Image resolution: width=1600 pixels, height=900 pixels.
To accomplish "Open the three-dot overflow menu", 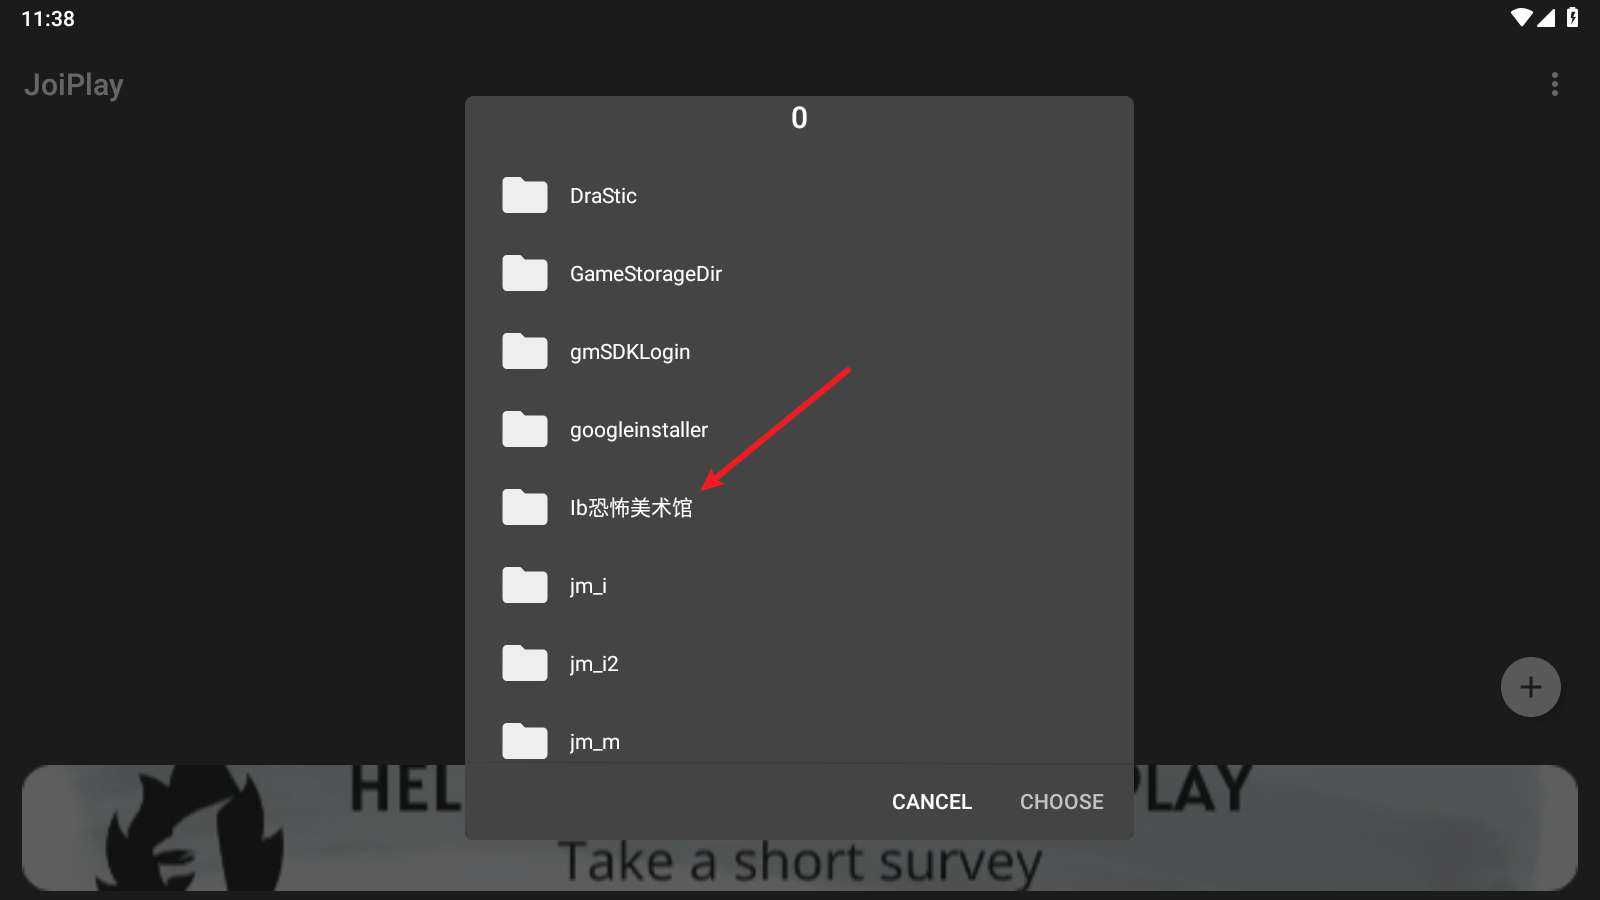I will pos(1554,84).
